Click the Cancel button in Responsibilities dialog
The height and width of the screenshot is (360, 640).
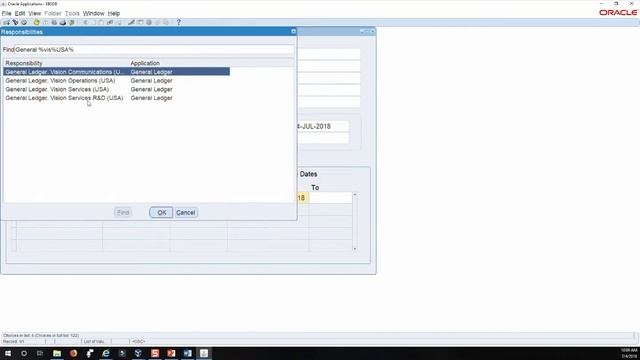tap(186, 213)
